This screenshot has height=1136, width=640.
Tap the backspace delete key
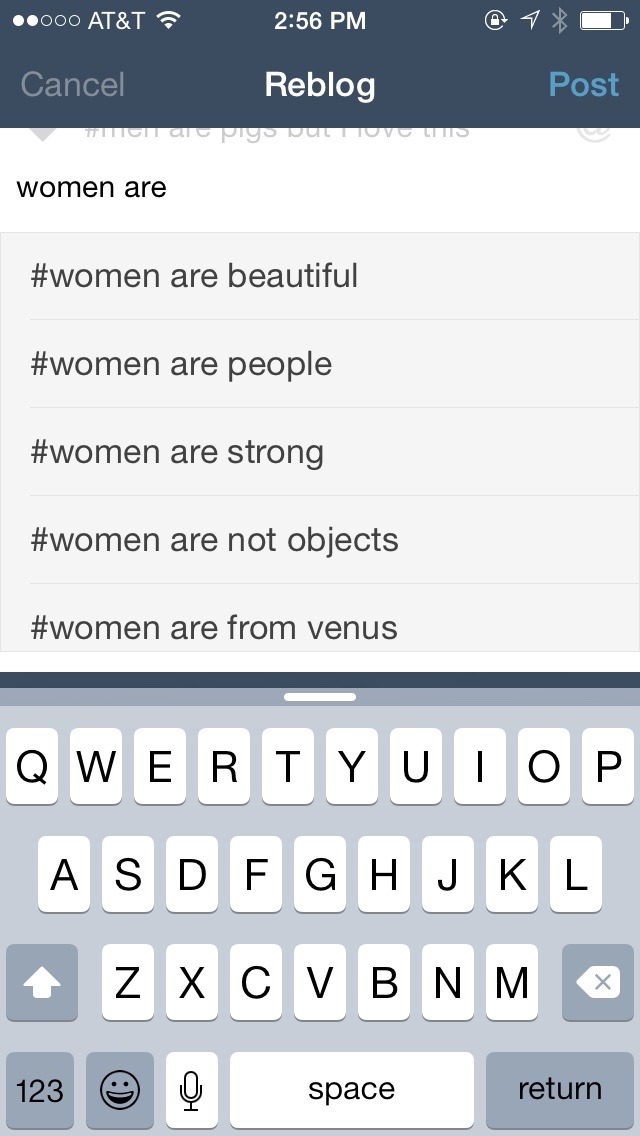pyautogui.click(x=598, y=983)
